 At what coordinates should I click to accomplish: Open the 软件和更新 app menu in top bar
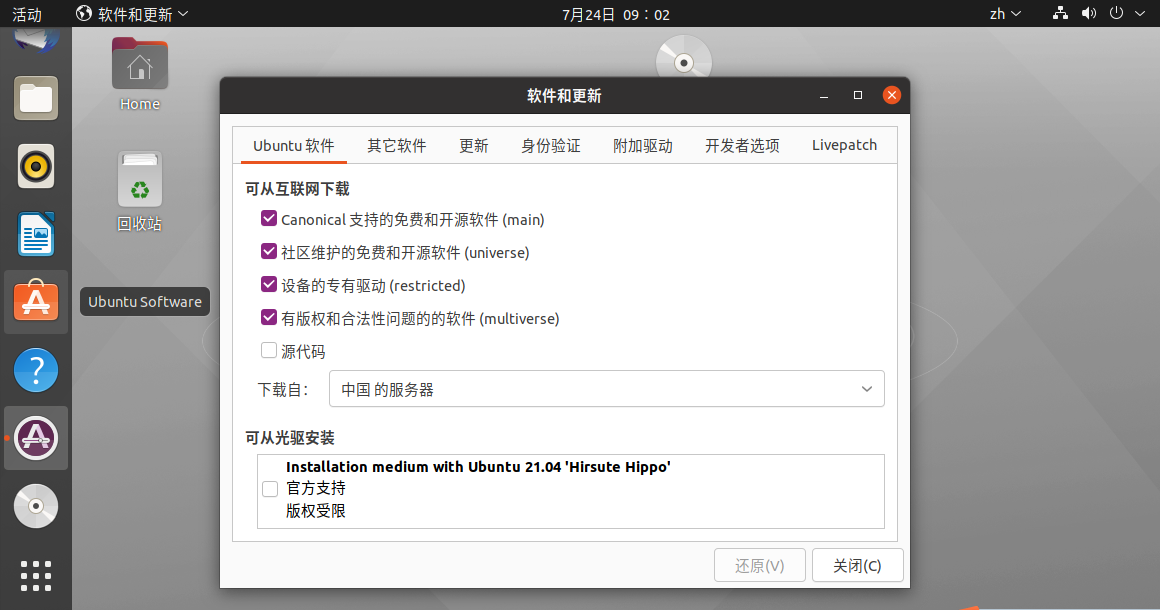point(132,13)
